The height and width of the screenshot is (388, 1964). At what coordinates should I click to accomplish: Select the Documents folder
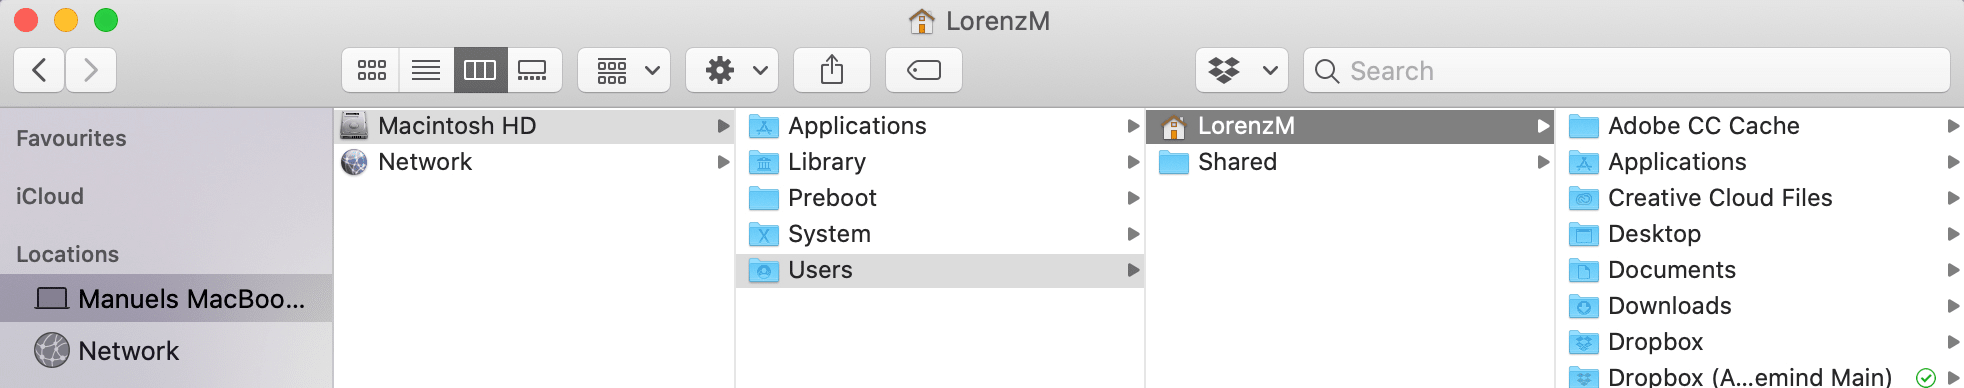(1760, 270)
